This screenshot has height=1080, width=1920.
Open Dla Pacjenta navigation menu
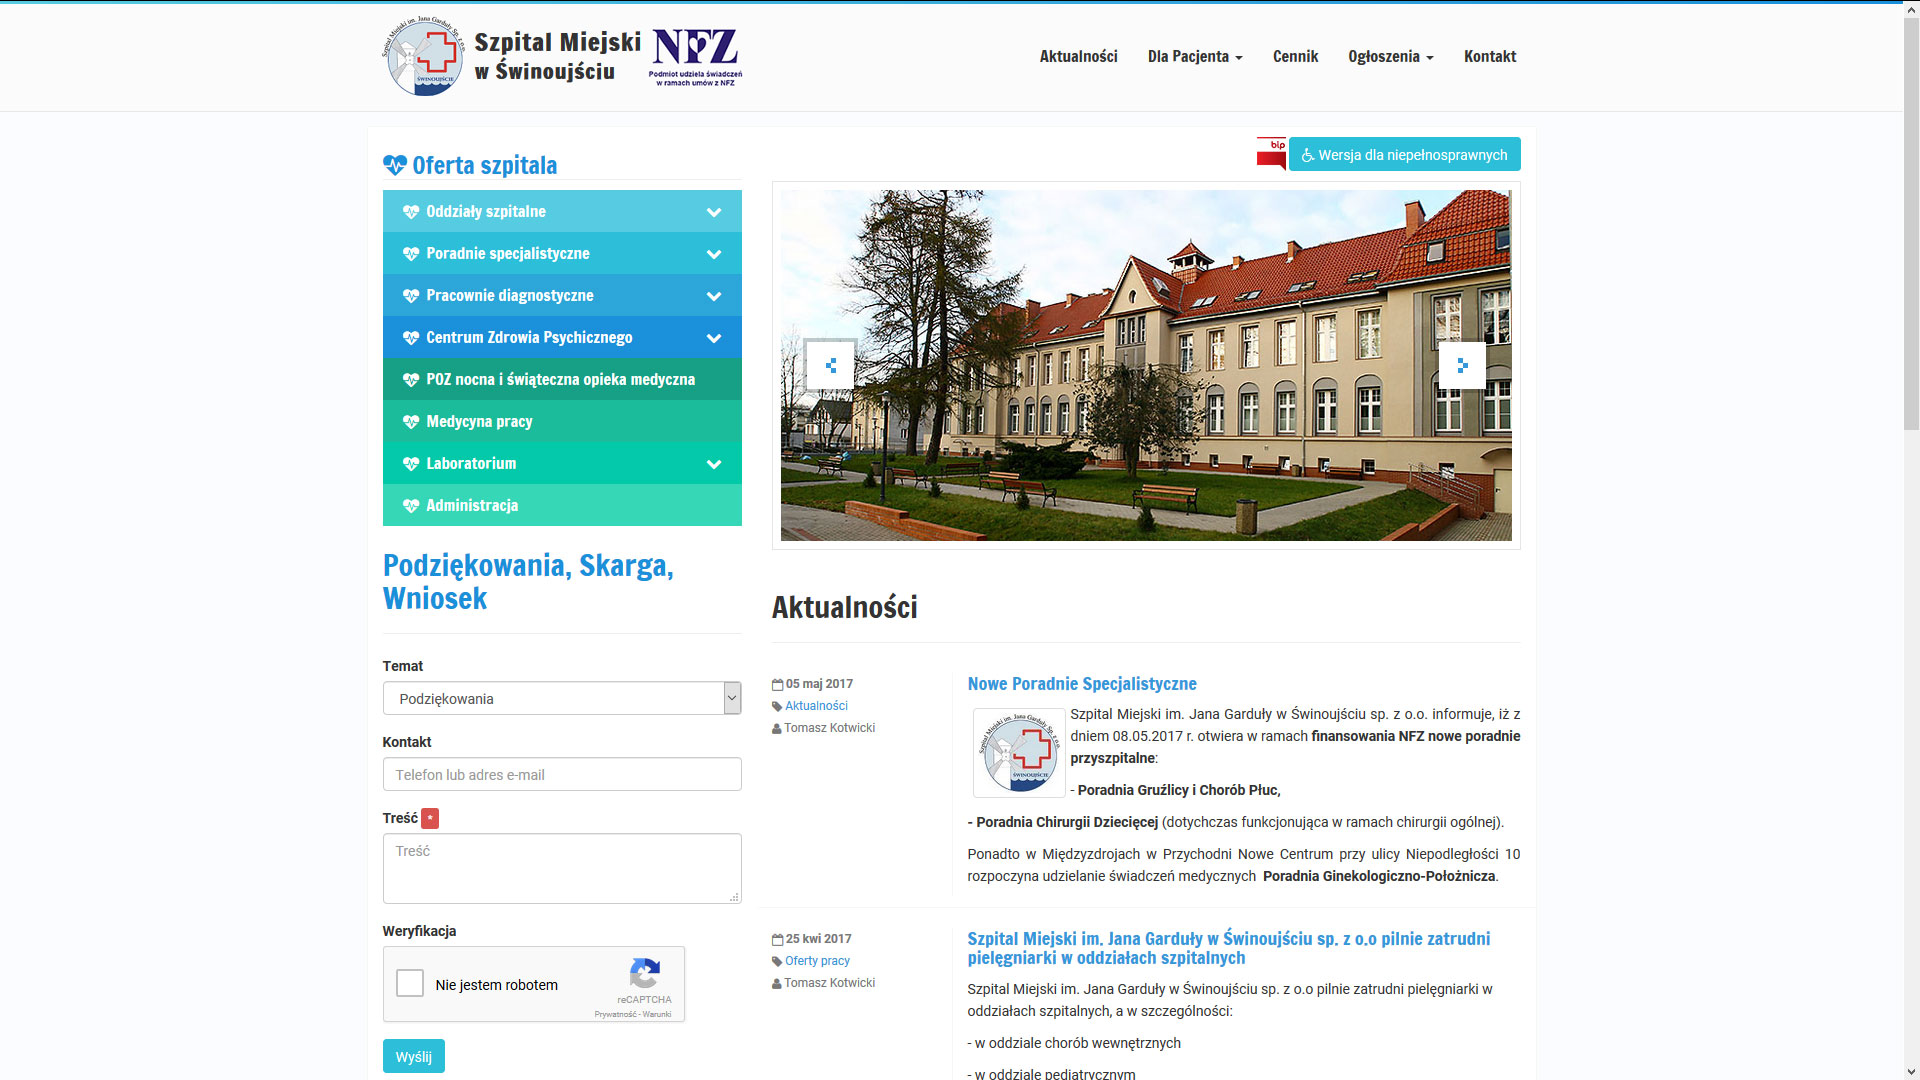click(x=1194, y=57)
